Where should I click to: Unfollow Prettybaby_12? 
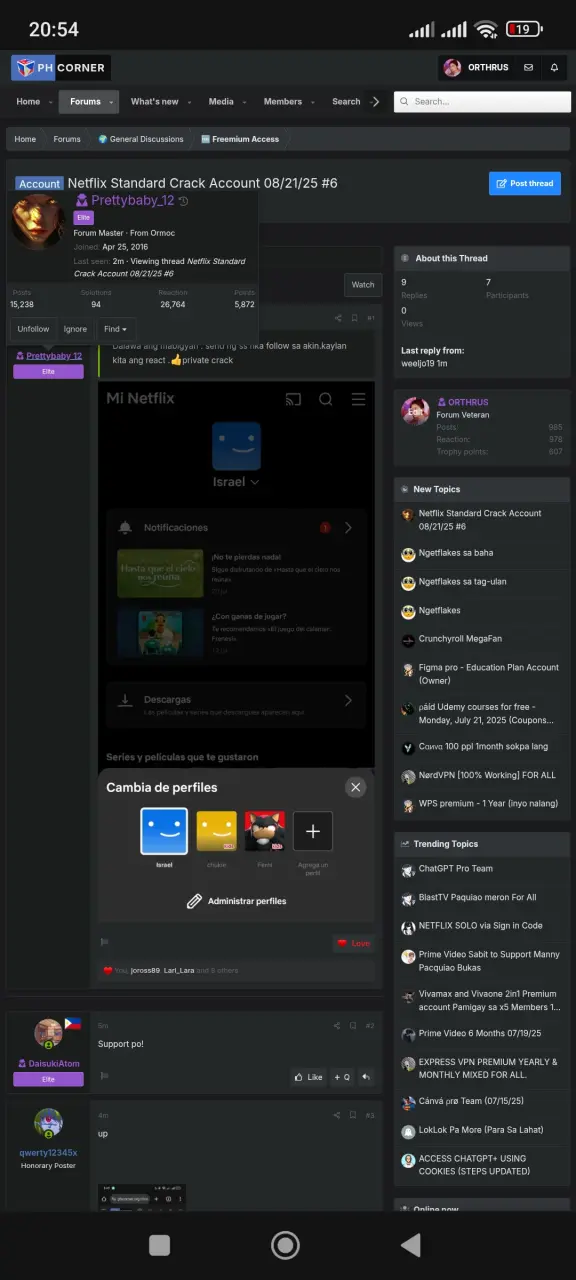33,329
